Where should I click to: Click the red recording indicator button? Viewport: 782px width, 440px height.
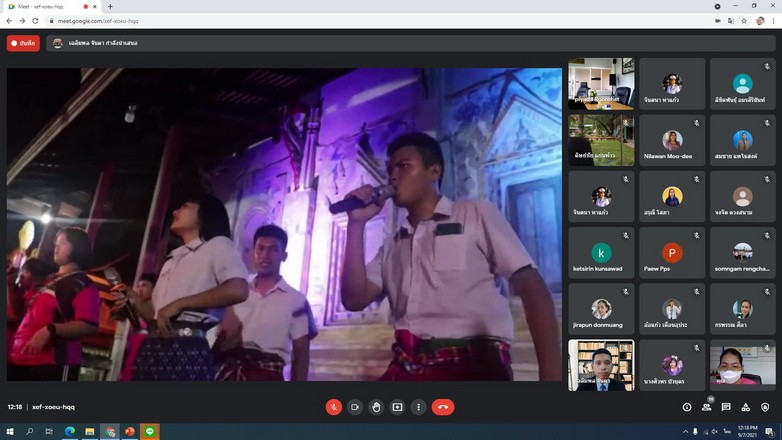[x=23, y=43]
